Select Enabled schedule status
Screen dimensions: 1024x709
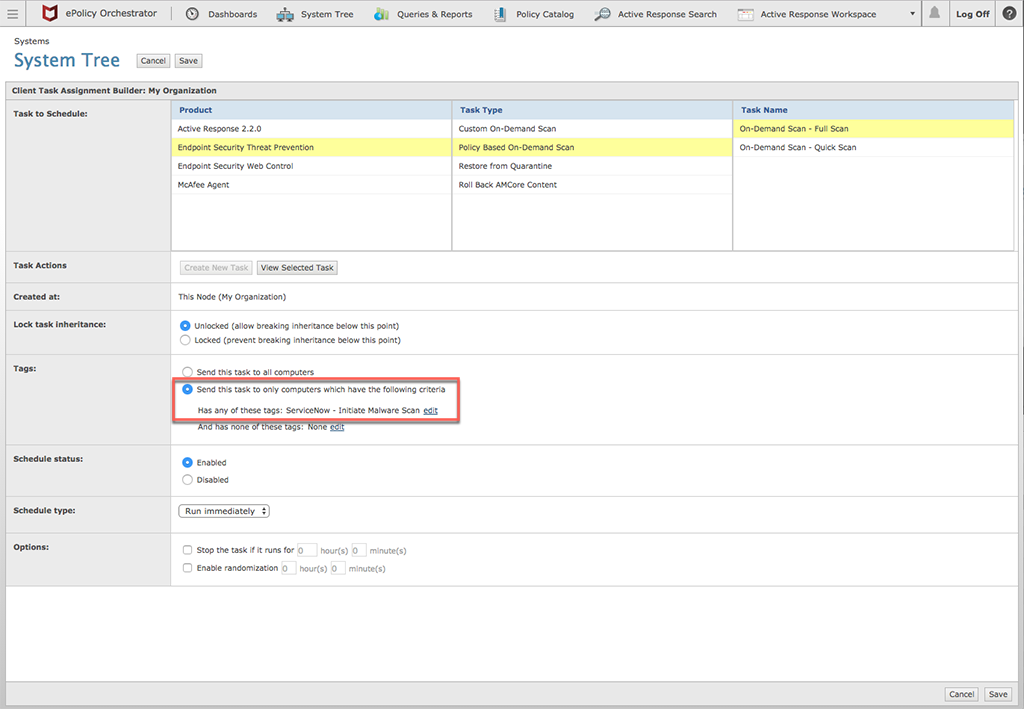click(x=187, y=462)
